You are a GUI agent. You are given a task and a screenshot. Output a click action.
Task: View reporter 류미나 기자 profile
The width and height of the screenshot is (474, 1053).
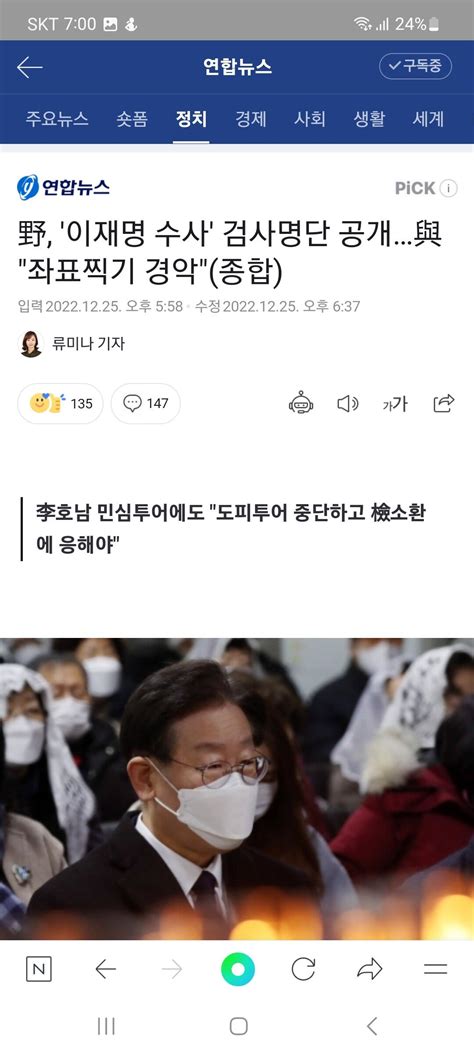coord(71,344)
